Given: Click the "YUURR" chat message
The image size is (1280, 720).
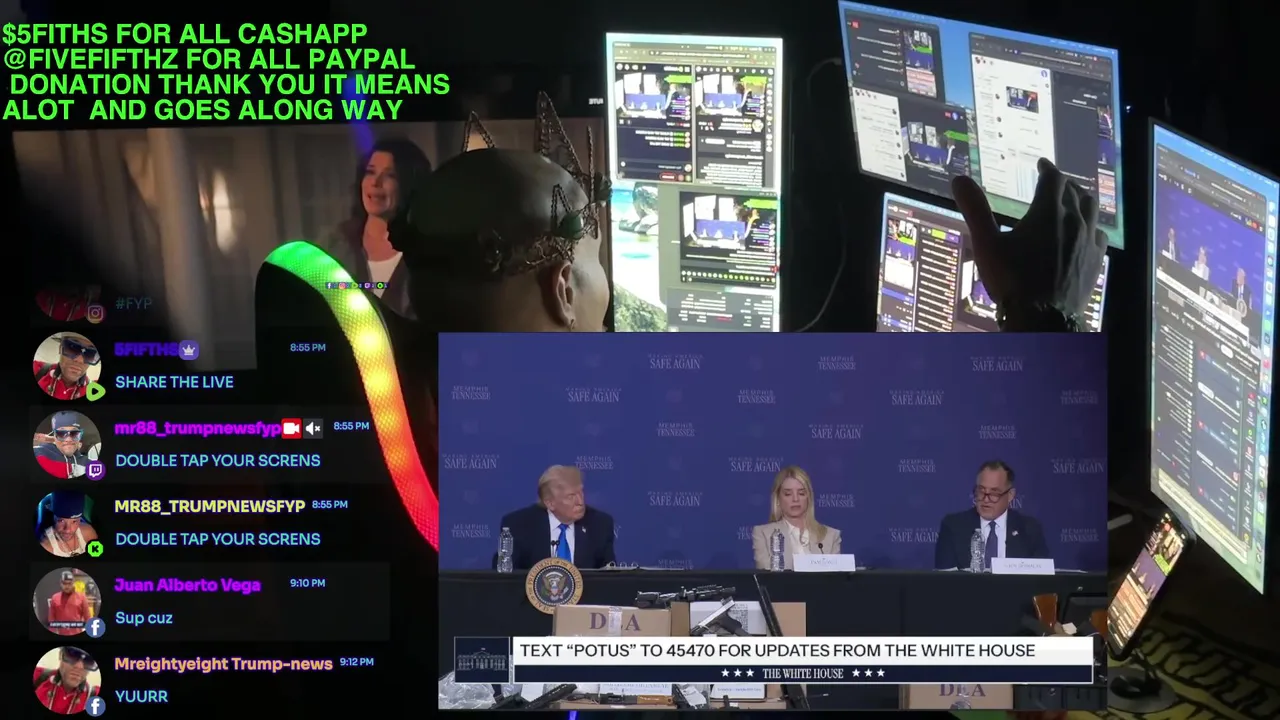Looking at the screenshot, I should 141,696.
